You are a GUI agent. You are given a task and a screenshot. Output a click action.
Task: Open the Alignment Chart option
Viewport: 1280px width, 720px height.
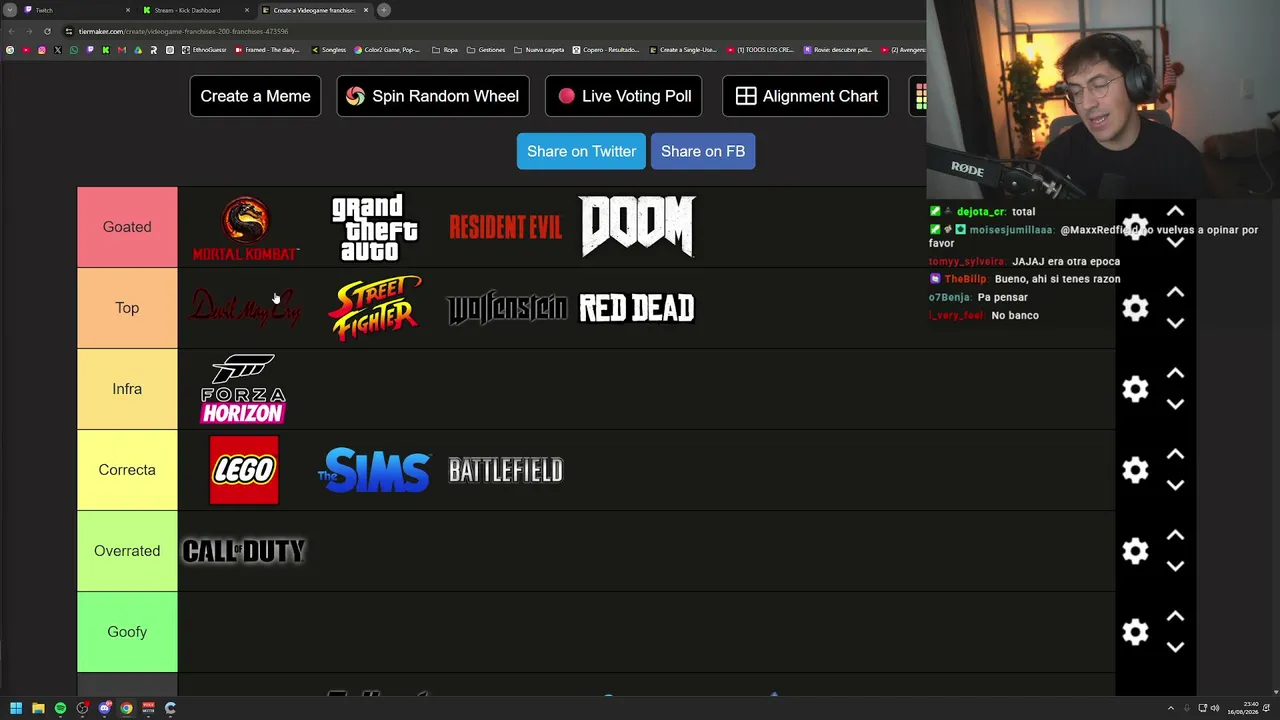click(x=805, y=96)
